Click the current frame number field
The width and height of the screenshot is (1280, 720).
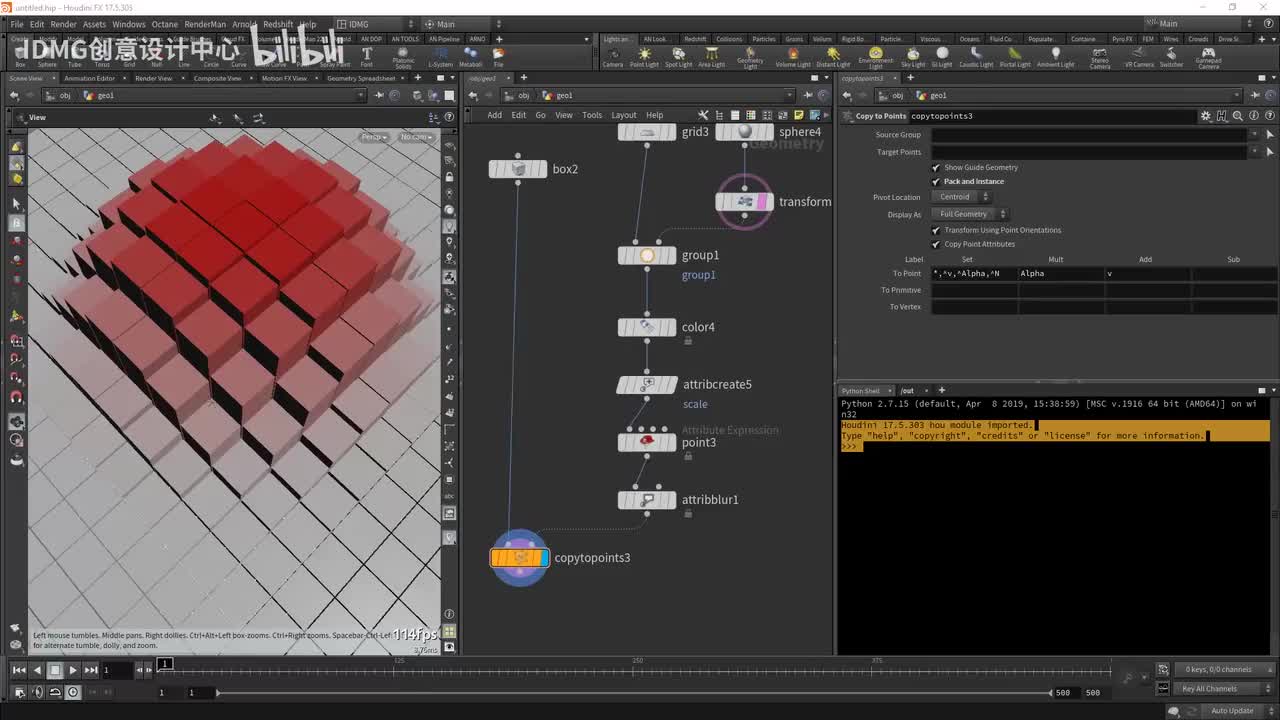click(x=117, y=670)
